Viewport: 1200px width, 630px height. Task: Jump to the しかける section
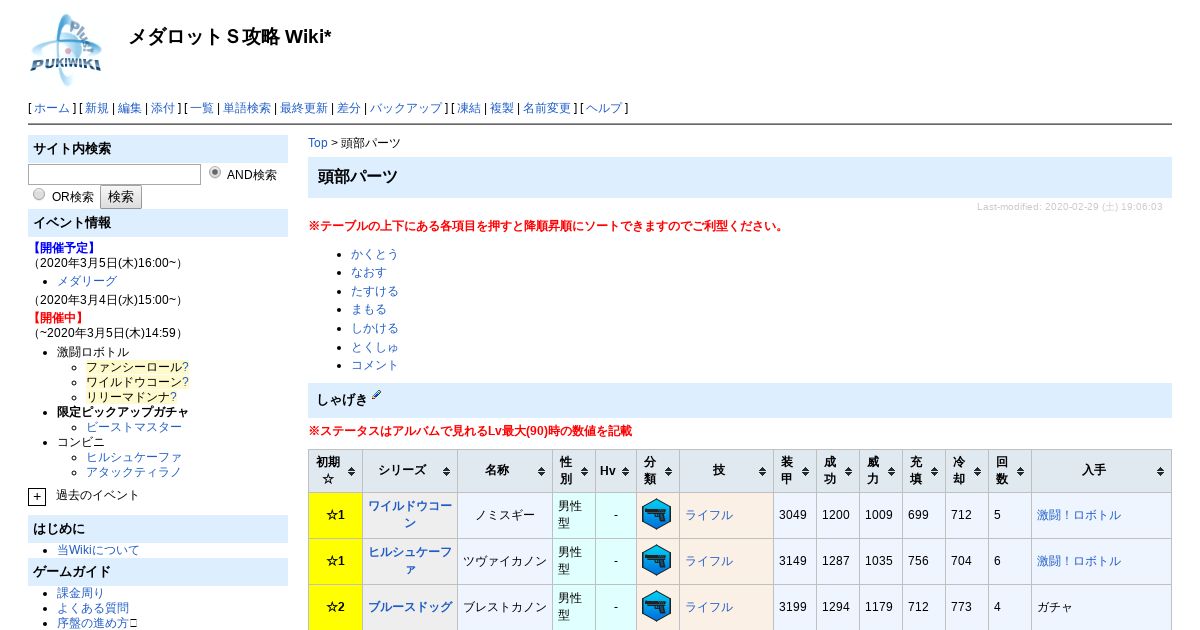(375, 328)
